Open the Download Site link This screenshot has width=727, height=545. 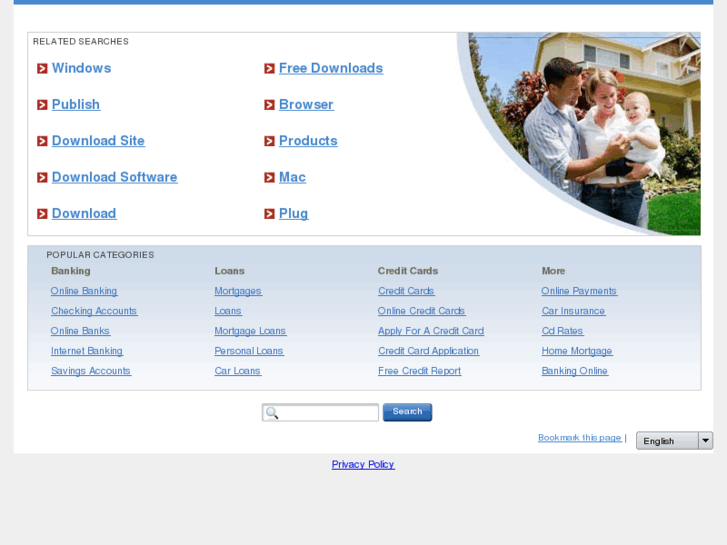click(98, 141)
